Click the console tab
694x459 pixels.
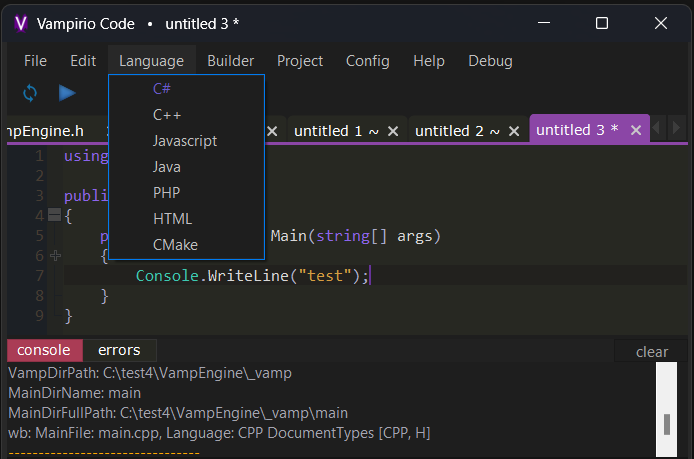44,350
